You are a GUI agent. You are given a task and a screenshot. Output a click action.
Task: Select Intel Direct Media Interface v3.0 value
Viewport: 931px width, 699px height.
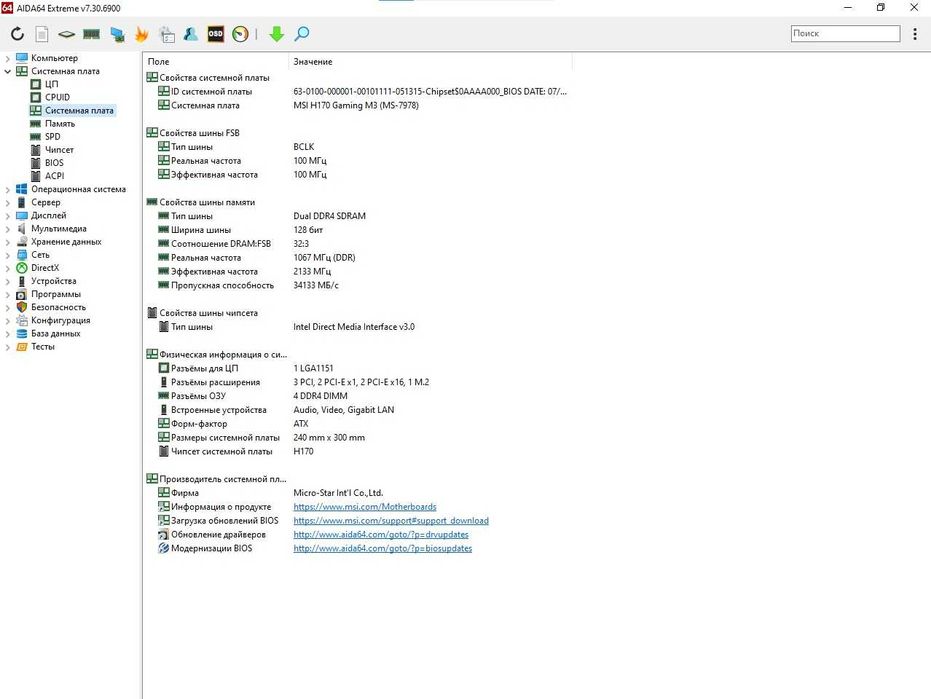354,327
